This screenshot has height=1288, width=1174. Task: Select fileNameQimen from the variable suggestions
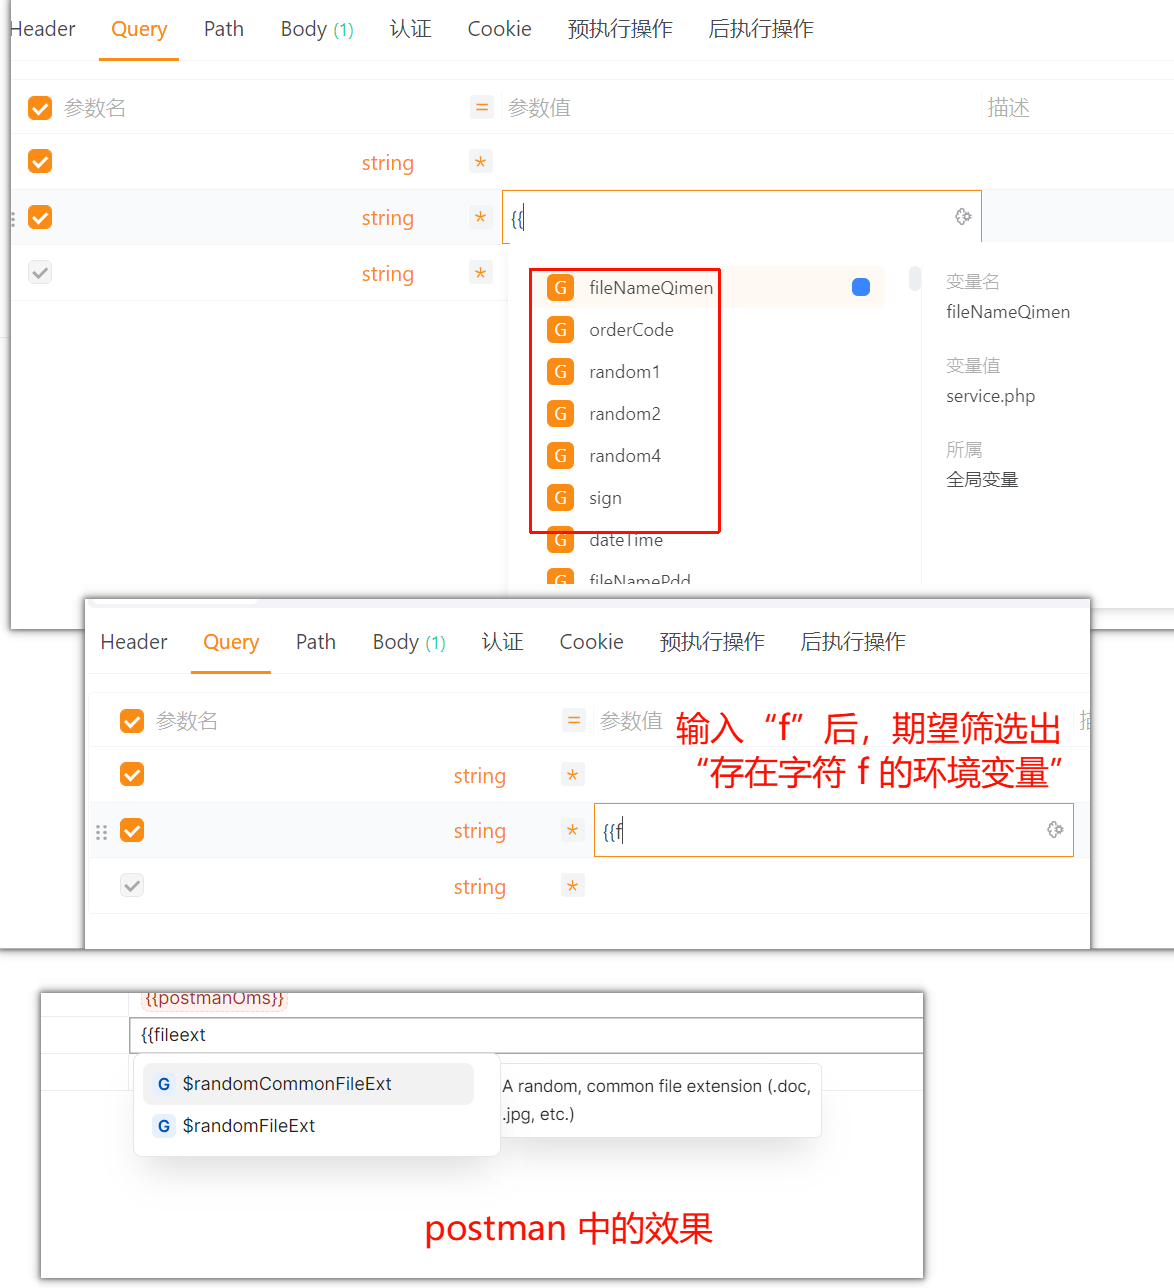(x=651, y=287)
